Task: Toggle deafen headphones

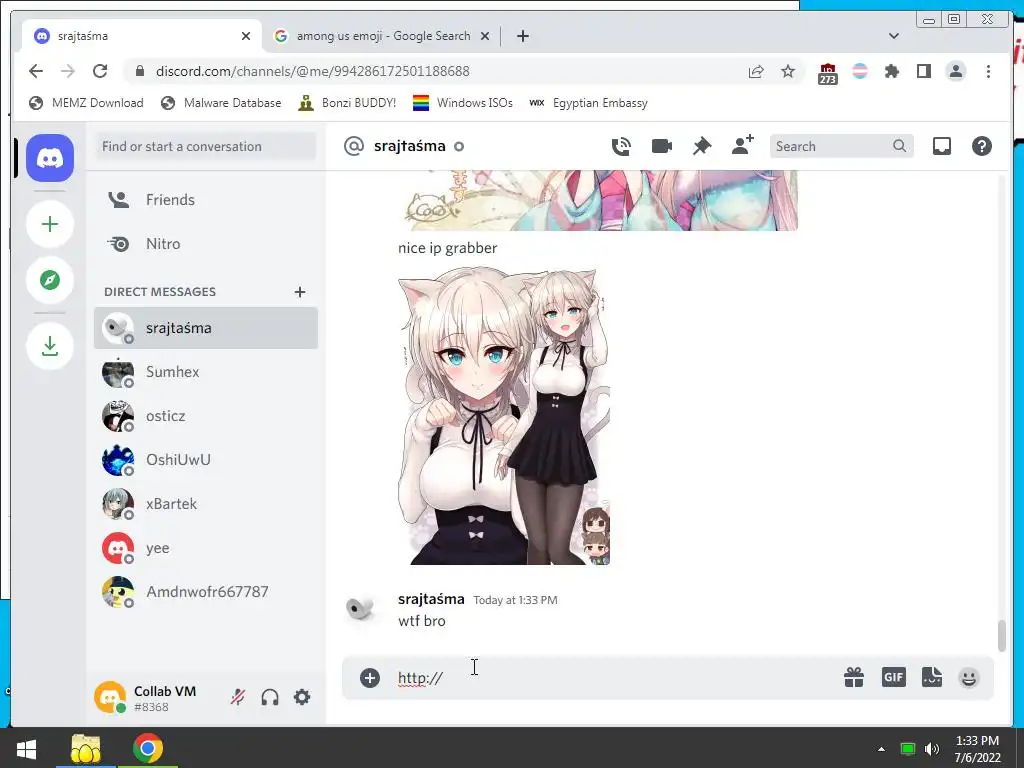Action: [x=270, y=697]
